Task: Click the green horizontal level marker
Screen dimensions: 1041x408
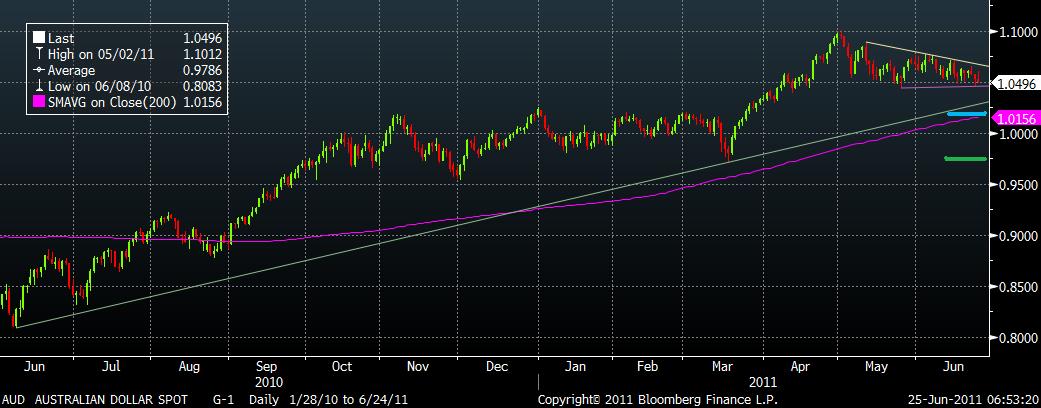Action: point(965,158)
